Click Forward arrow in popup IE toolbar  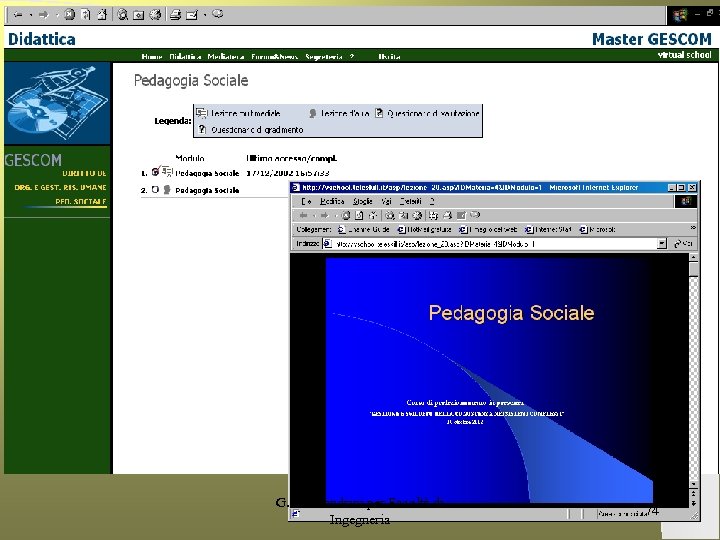point(325,215)
